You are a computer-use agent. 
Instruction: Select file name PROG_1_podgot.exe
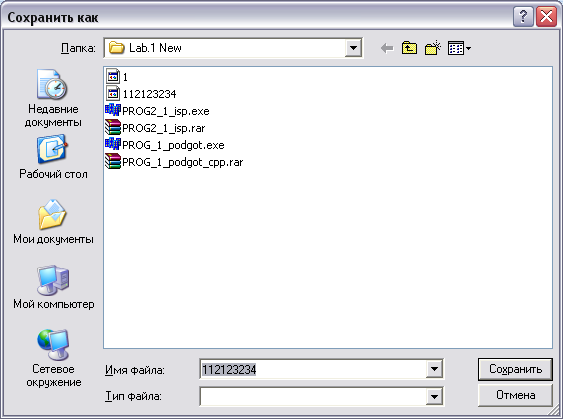tap(173, 145)
